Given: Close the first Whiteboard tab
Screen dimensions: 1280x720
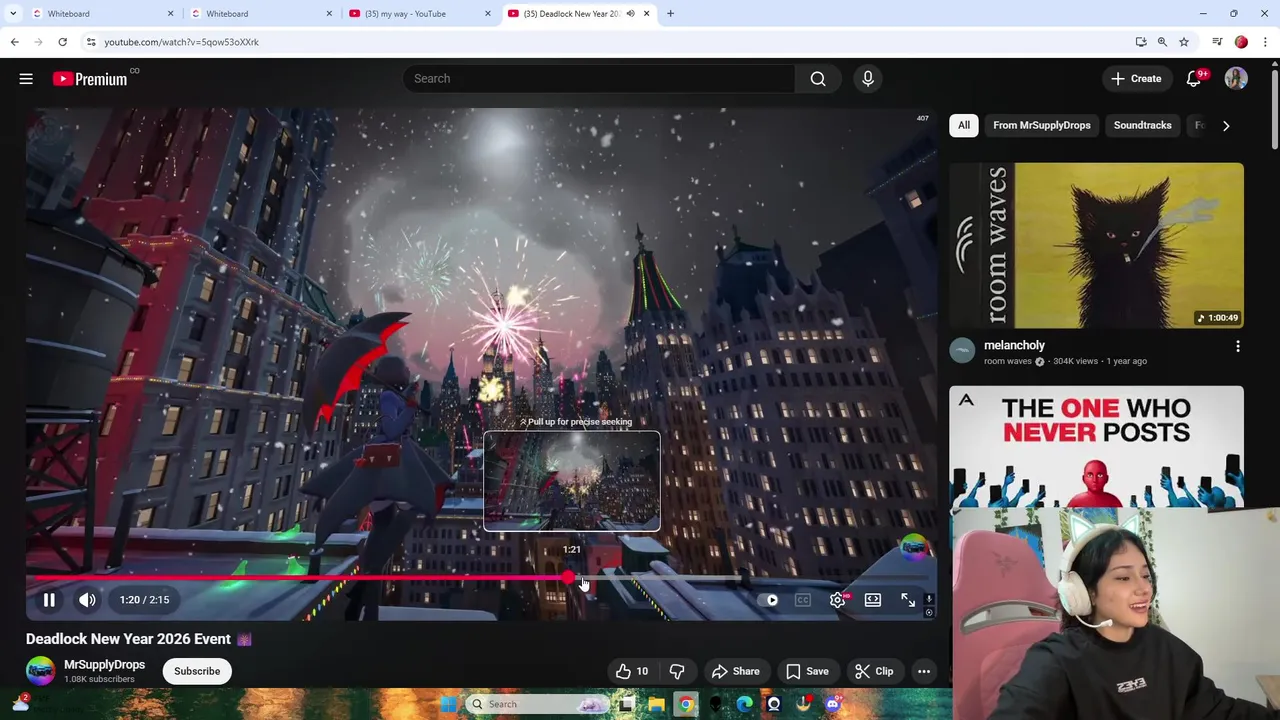Looking at the screenshot, I should 170,13.
